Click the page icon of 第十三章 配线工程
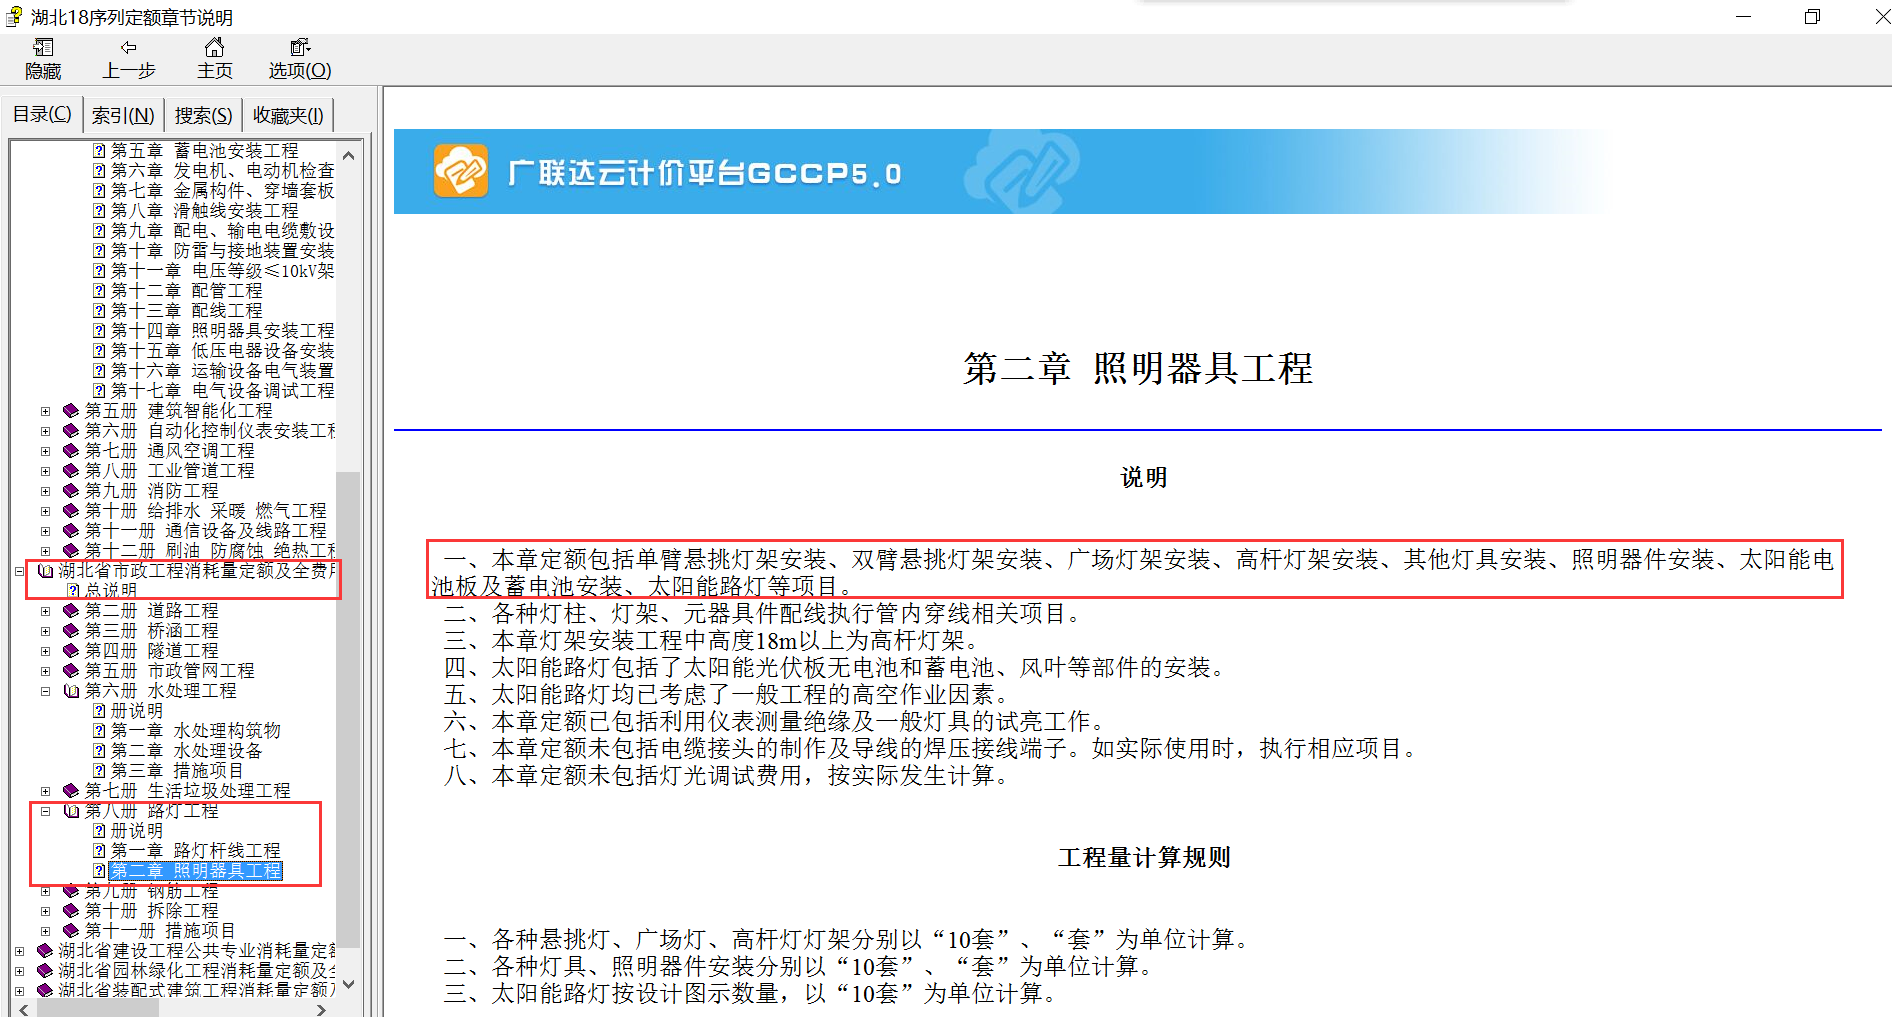 (99, 311)
